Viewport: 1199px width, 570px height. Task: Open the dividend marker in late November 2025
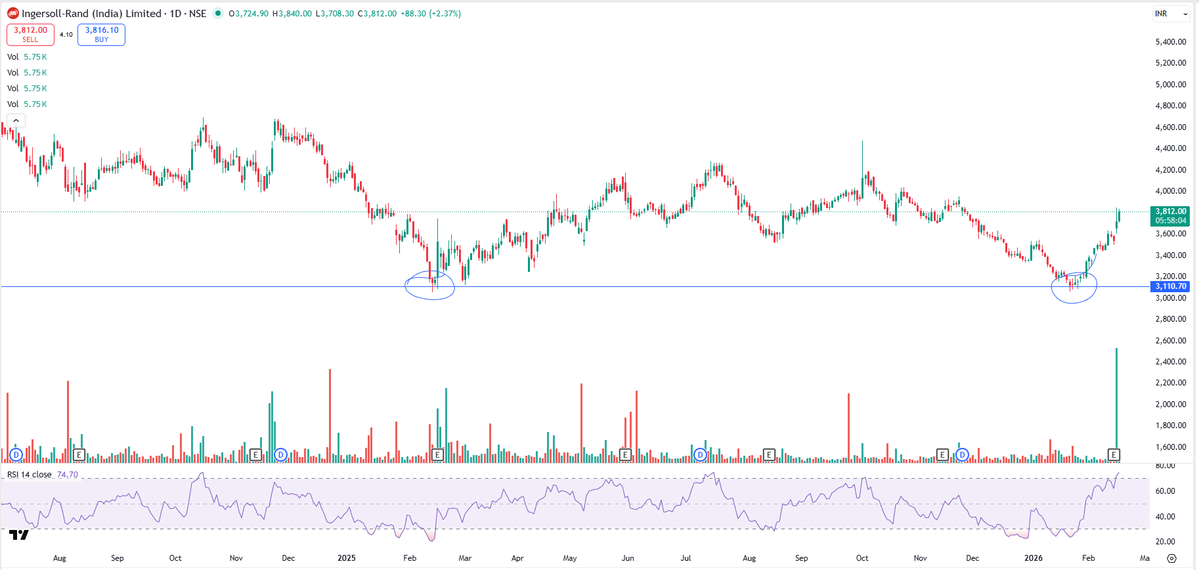(x=963, y=454)
